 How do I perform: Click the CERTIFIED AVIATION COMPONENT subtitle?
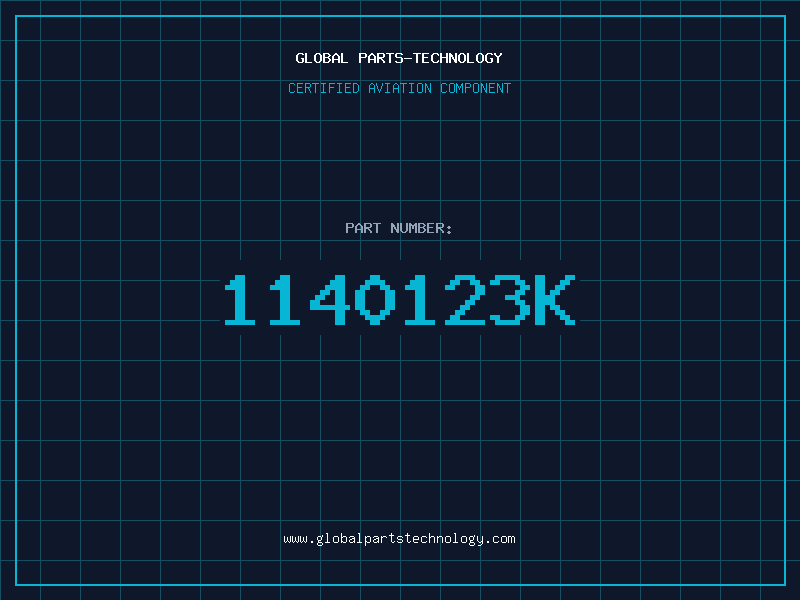pos(399,88)
